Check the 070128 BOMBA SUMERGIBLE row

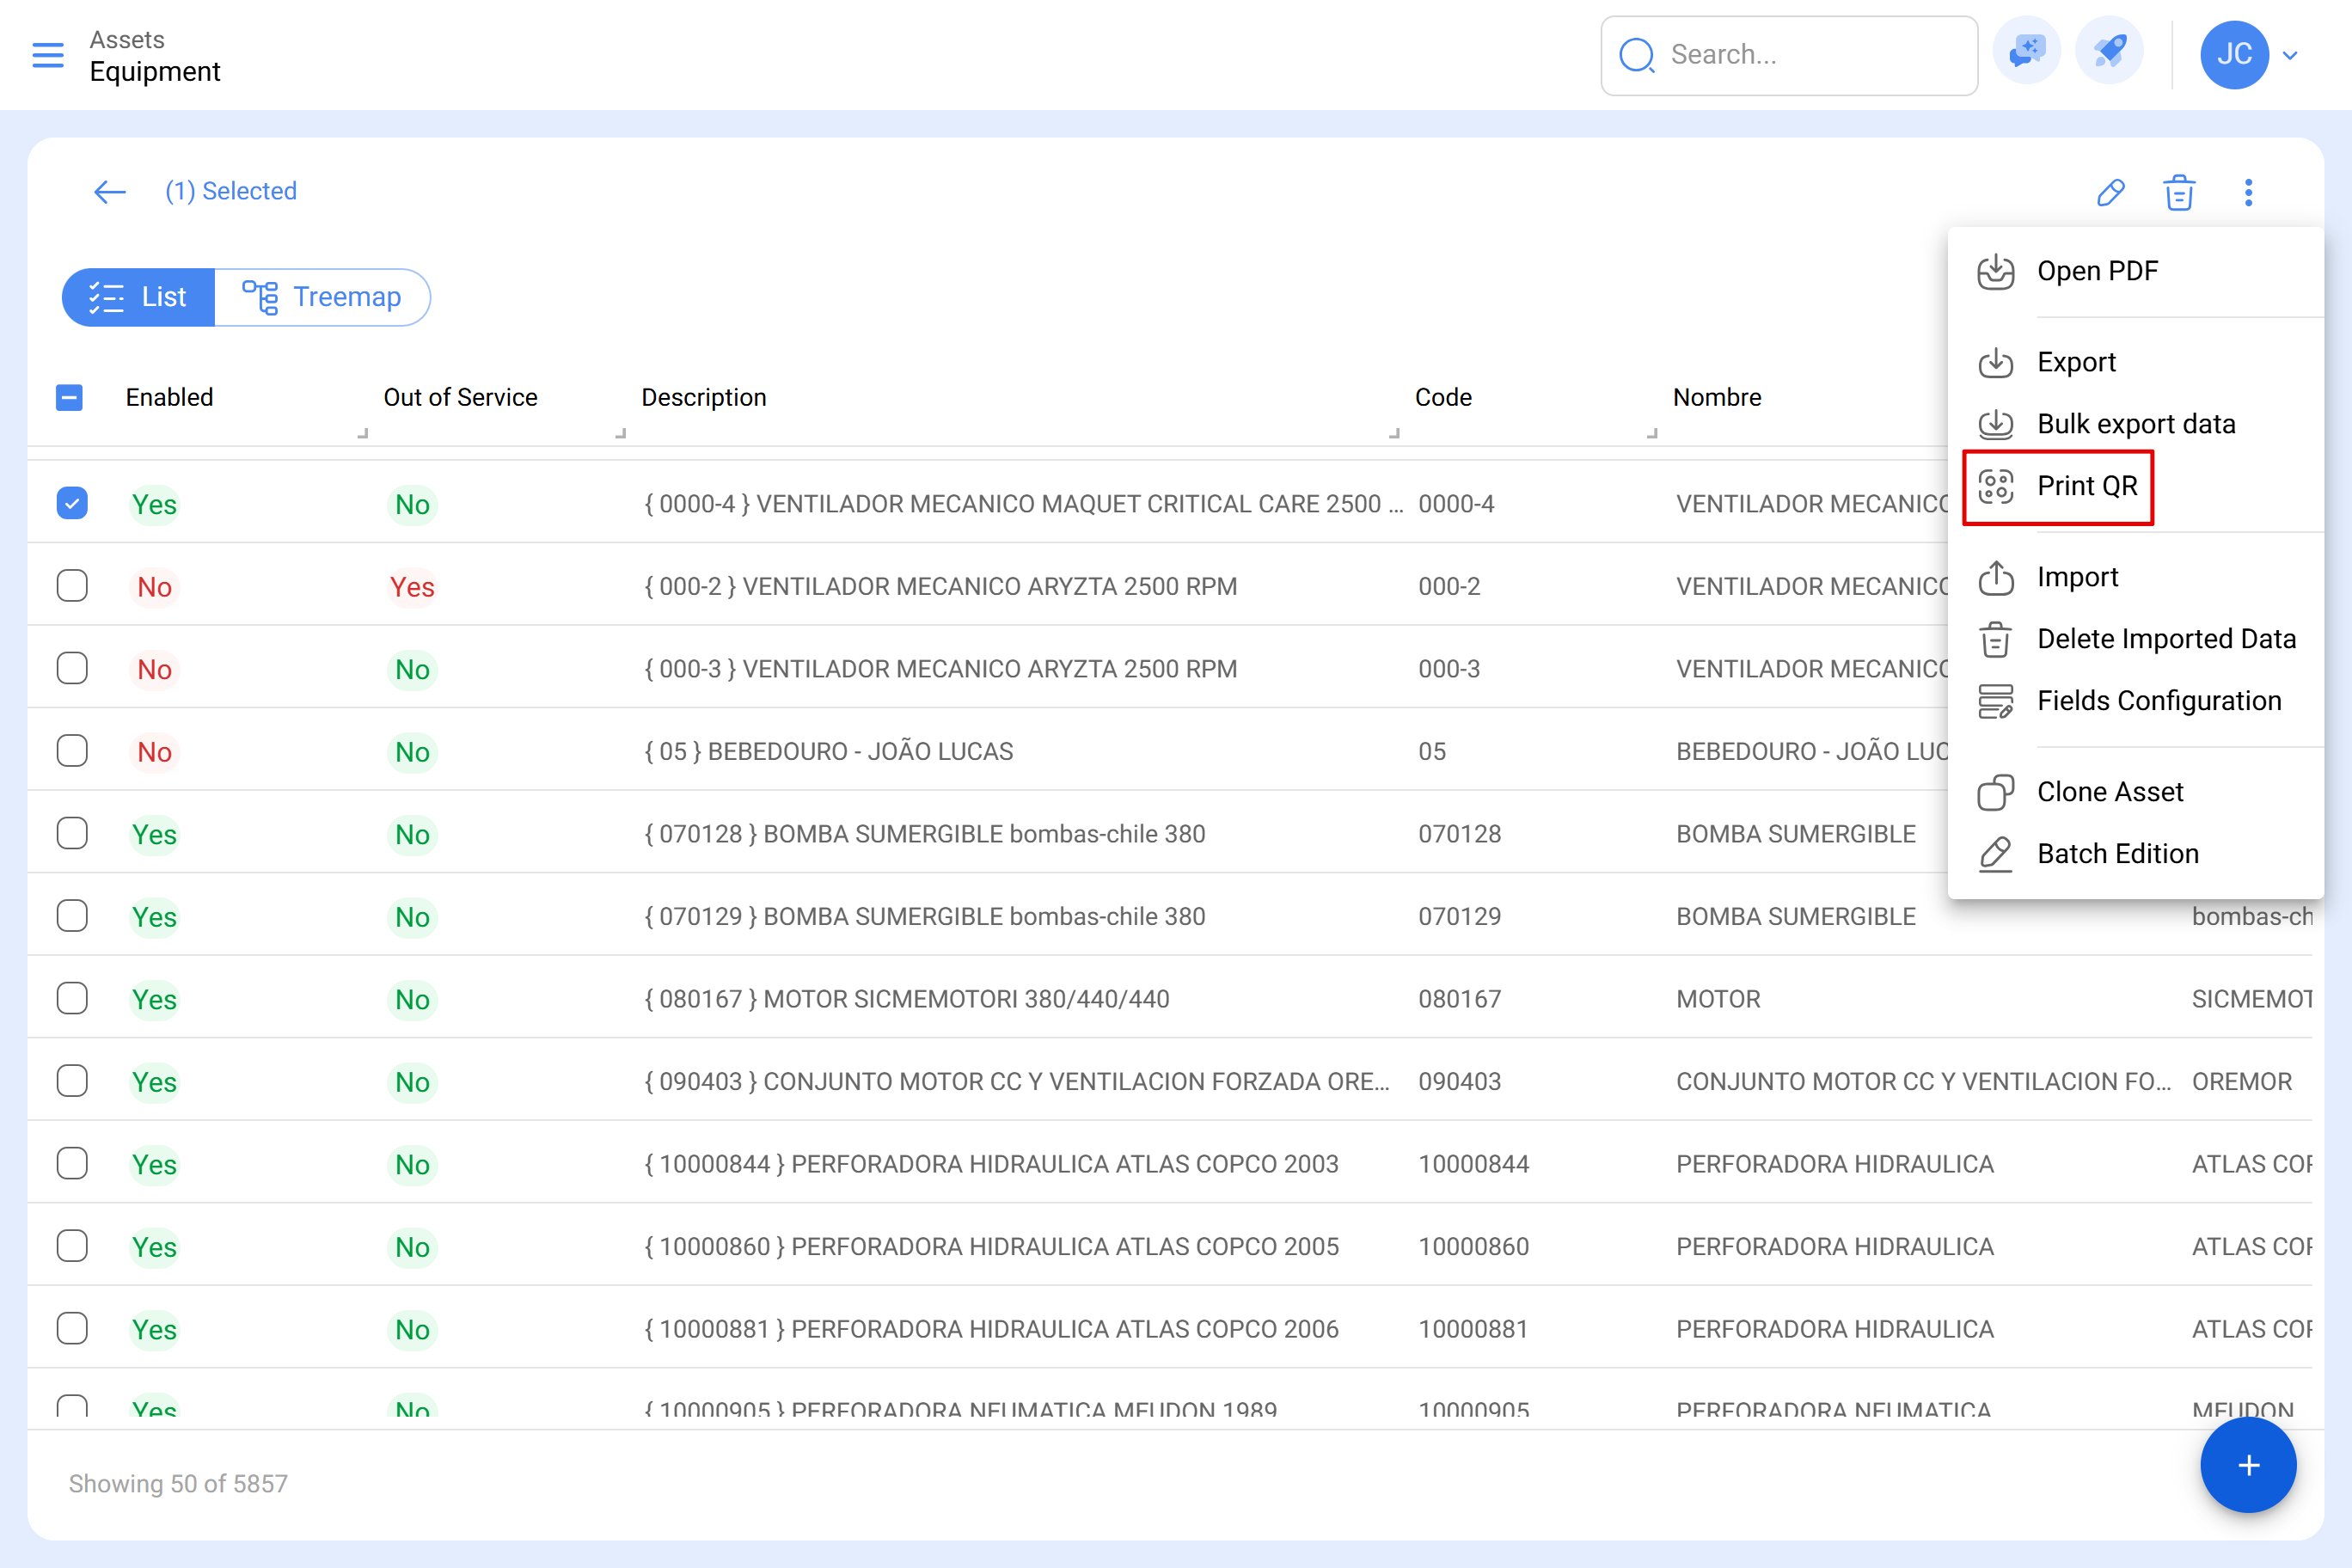(72, 834)
